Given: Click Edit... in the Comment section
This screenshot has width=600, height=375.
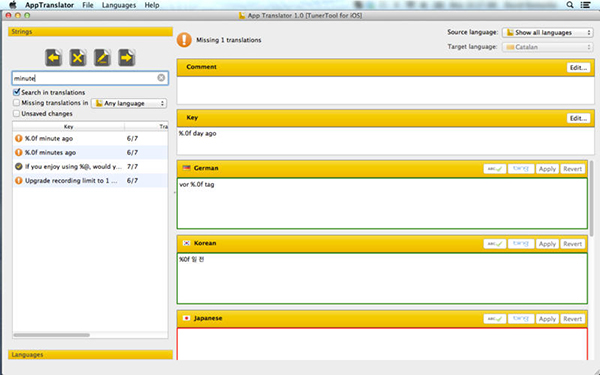Looking at the screenshot, I should point(578,68).
